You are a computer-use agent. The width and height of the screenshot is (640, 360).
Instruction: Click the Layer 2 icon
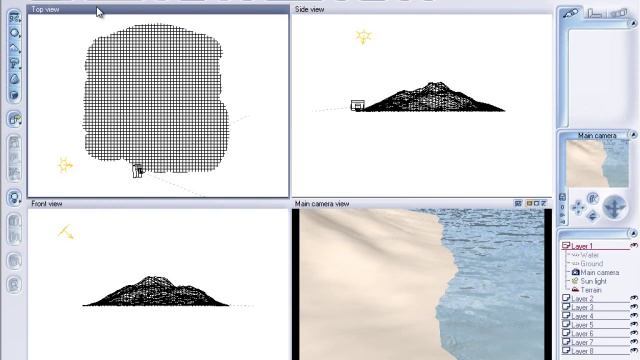coord(566,298)
